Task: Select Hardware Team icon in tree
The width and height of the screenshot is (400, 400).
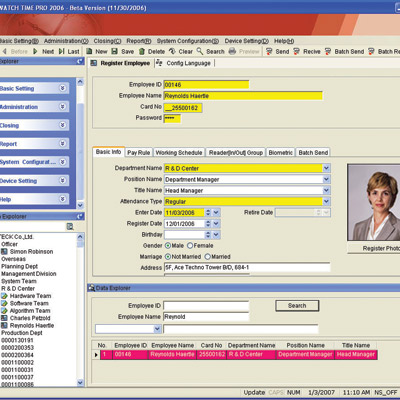Action: pyautogui.click(x=4, y=296)
